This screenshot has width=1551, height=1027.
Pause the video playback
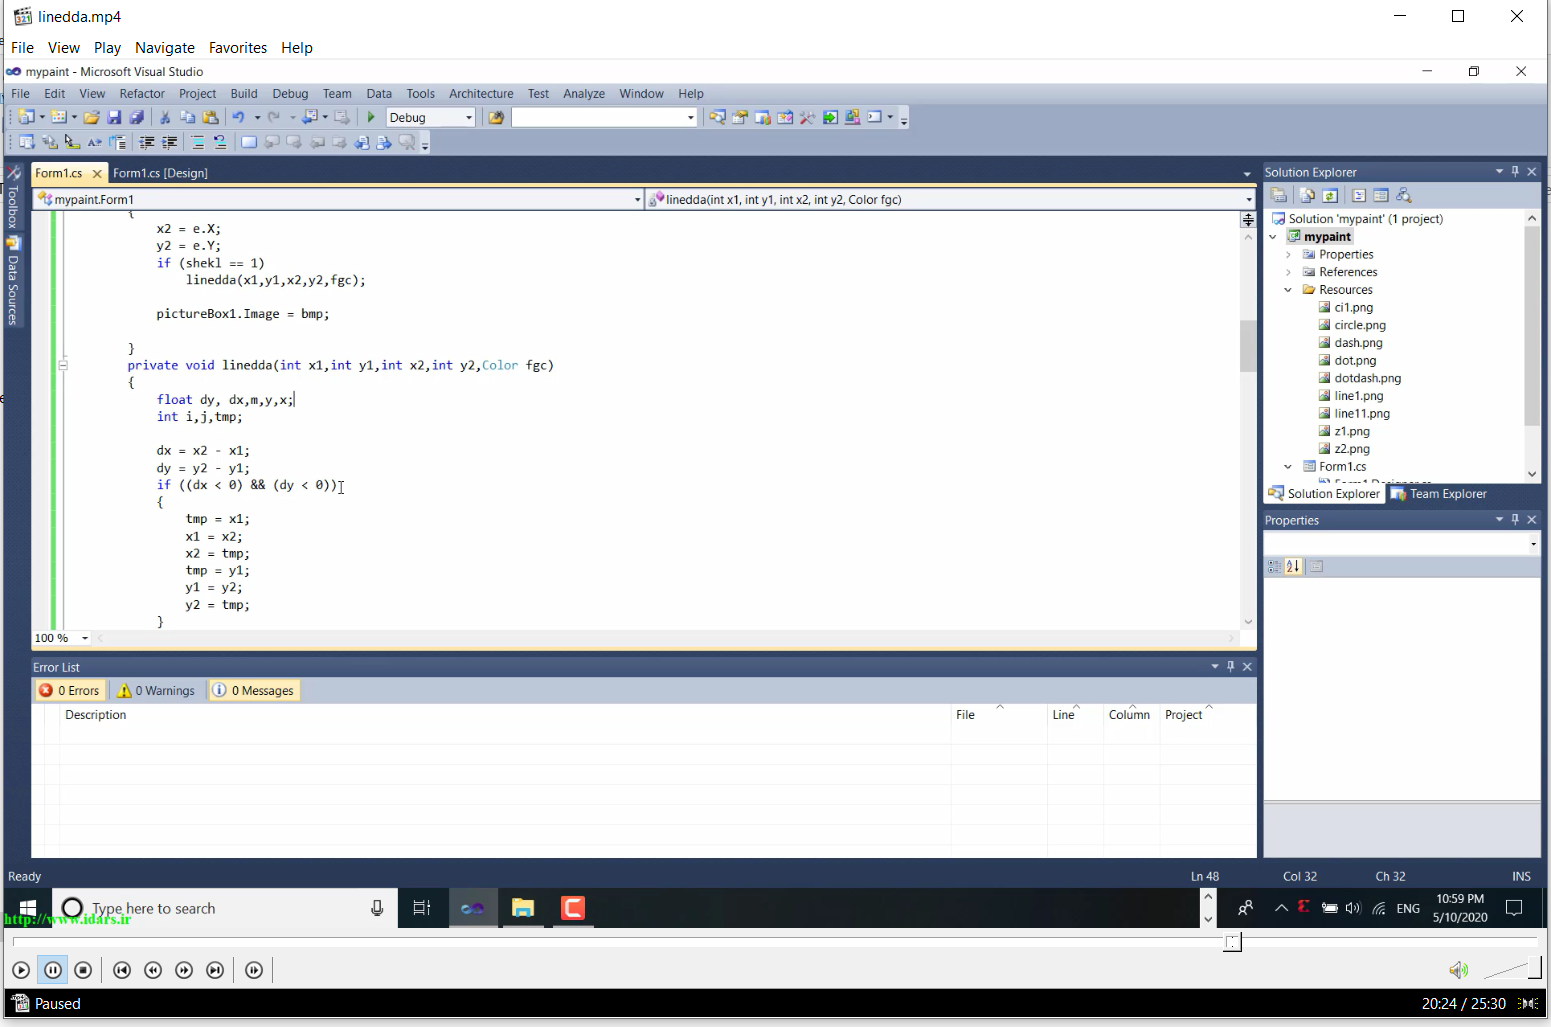[x=53, y=969]
